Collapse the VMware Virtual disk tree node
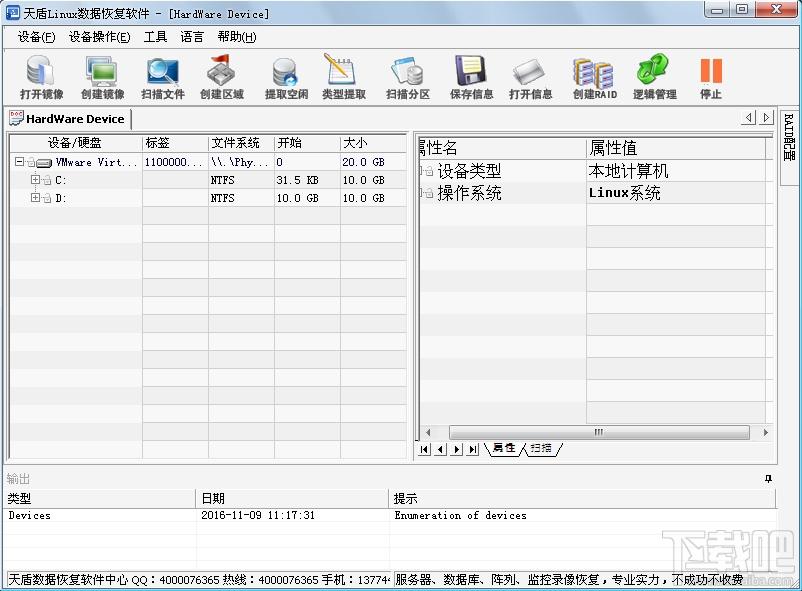 pyautogui.click(x=19, y=162)
